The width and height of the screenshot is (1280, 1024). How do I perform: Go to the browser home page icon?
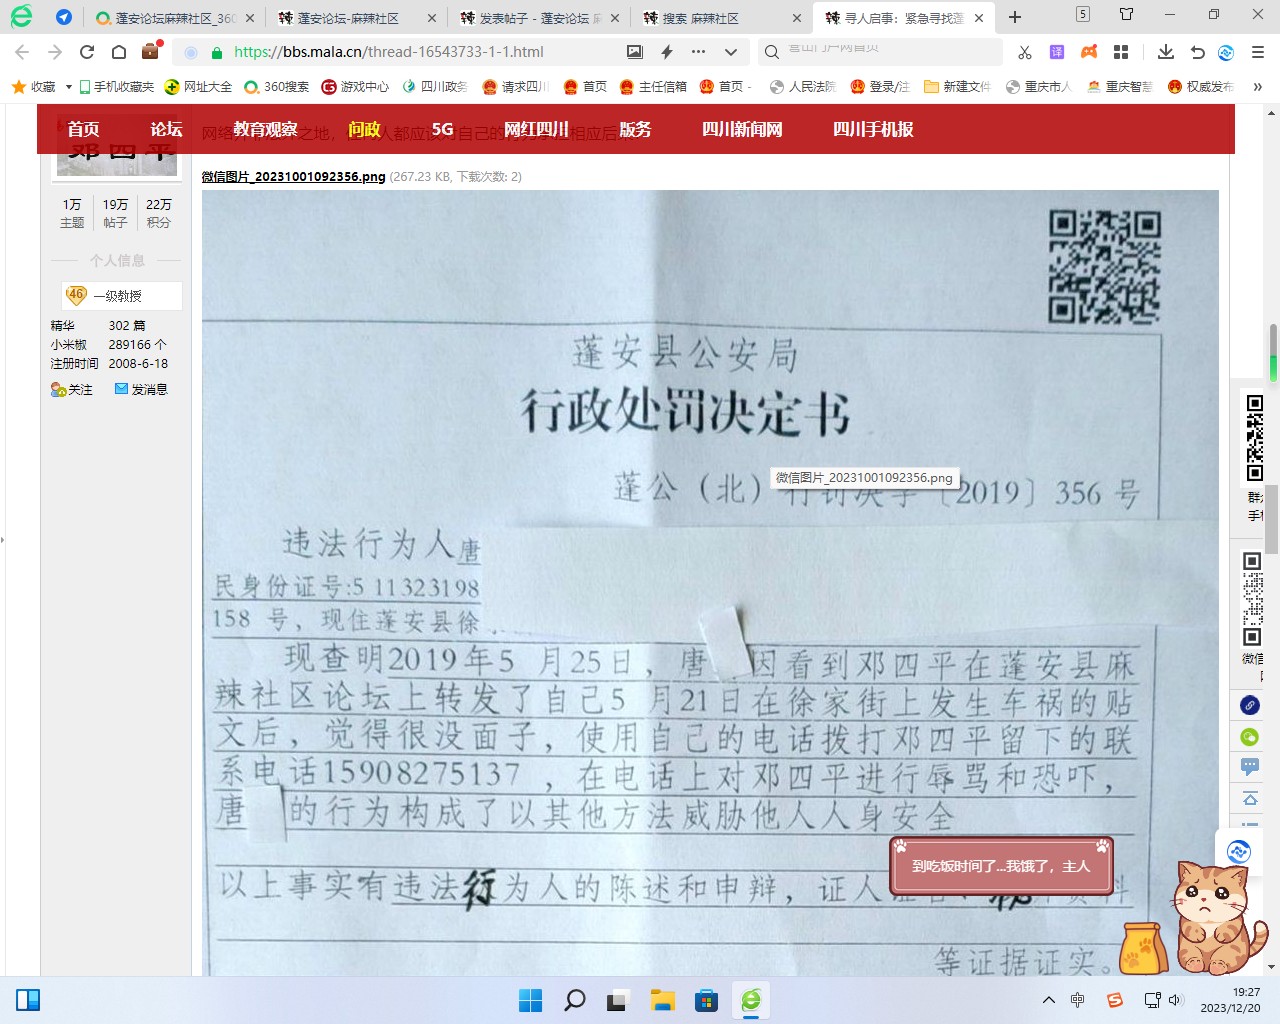[x=119, y=52]
